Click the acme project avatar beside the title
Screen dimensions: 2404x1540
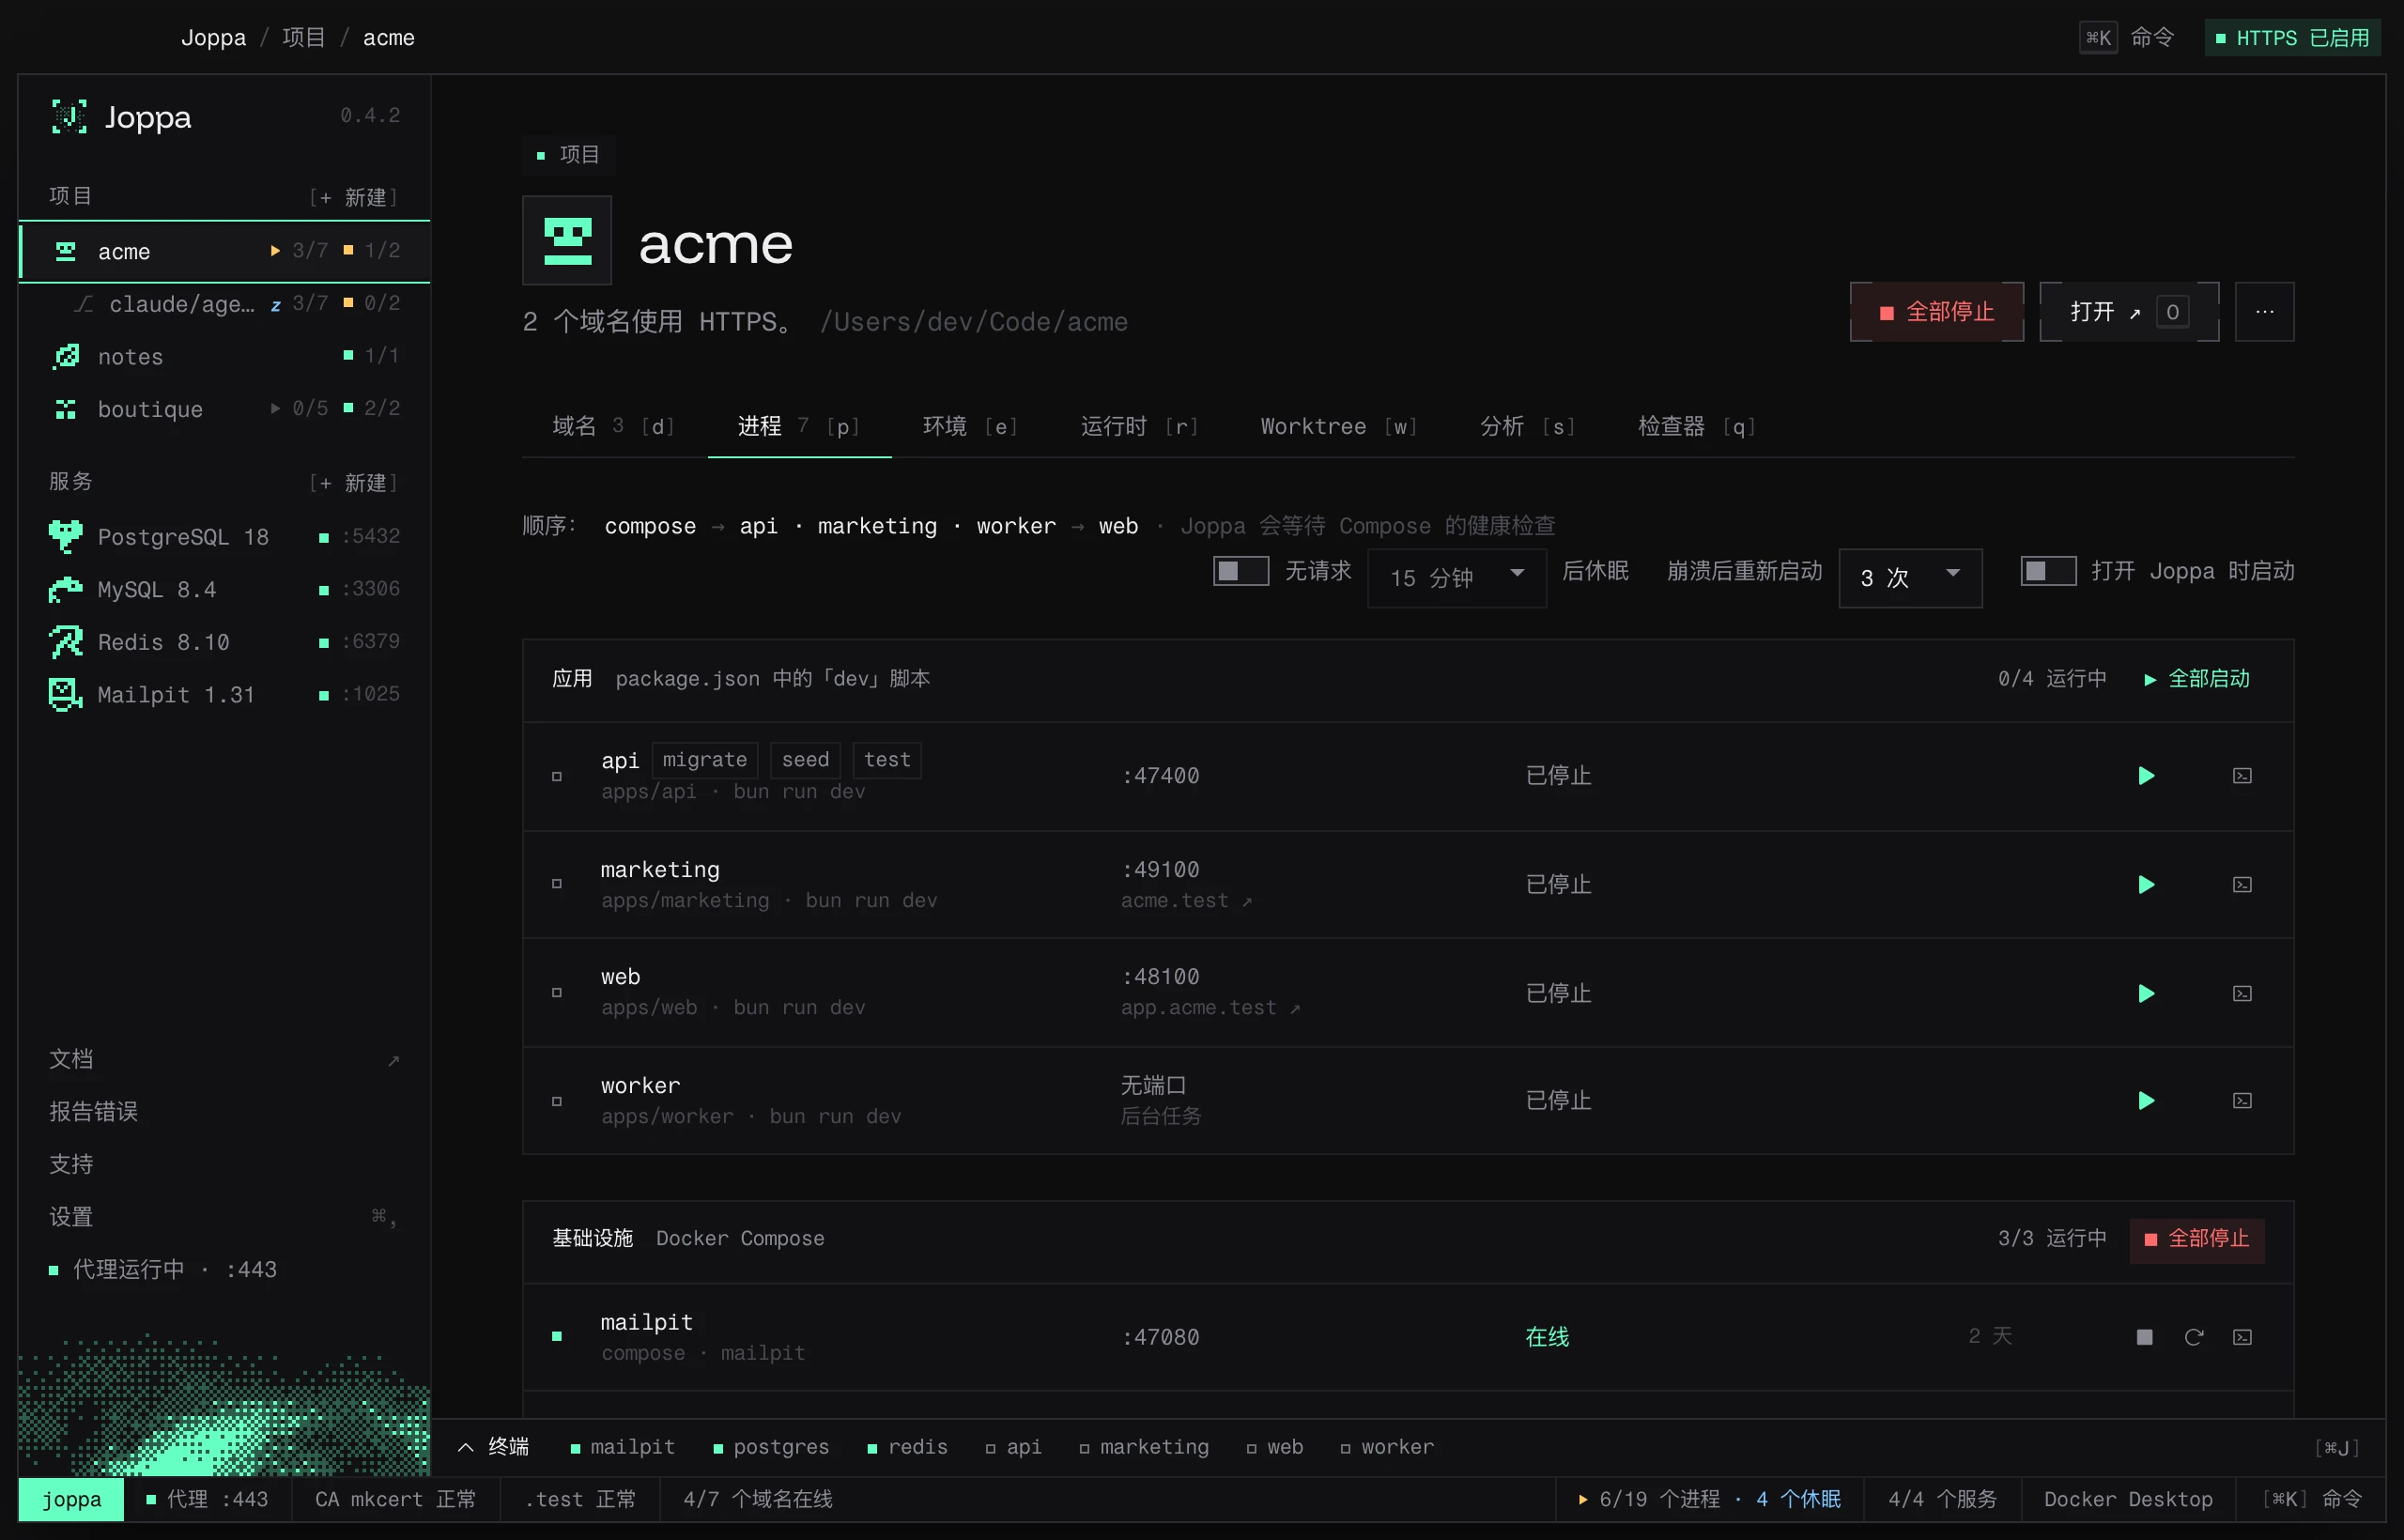(x=567, y=241)
